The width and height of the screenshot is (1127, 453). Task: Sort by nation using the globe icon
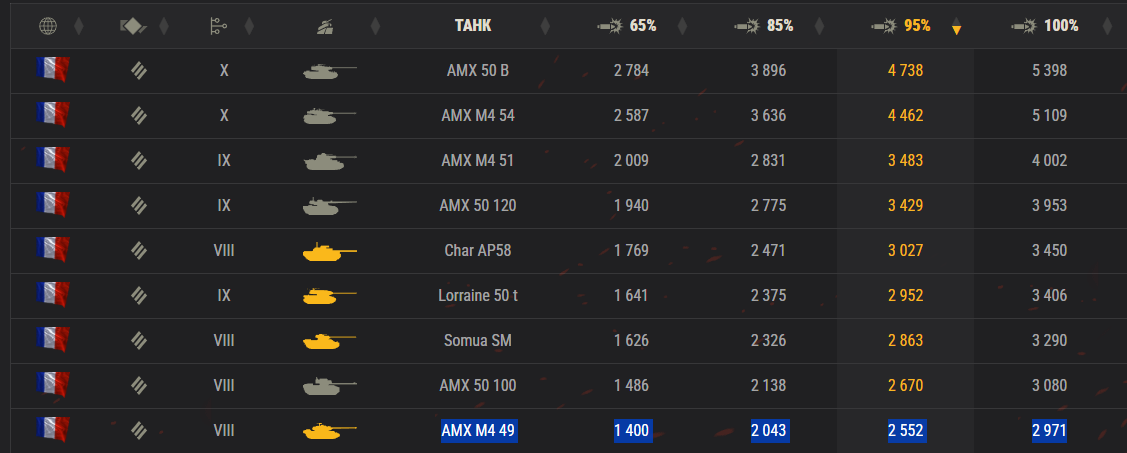point(47,27)
